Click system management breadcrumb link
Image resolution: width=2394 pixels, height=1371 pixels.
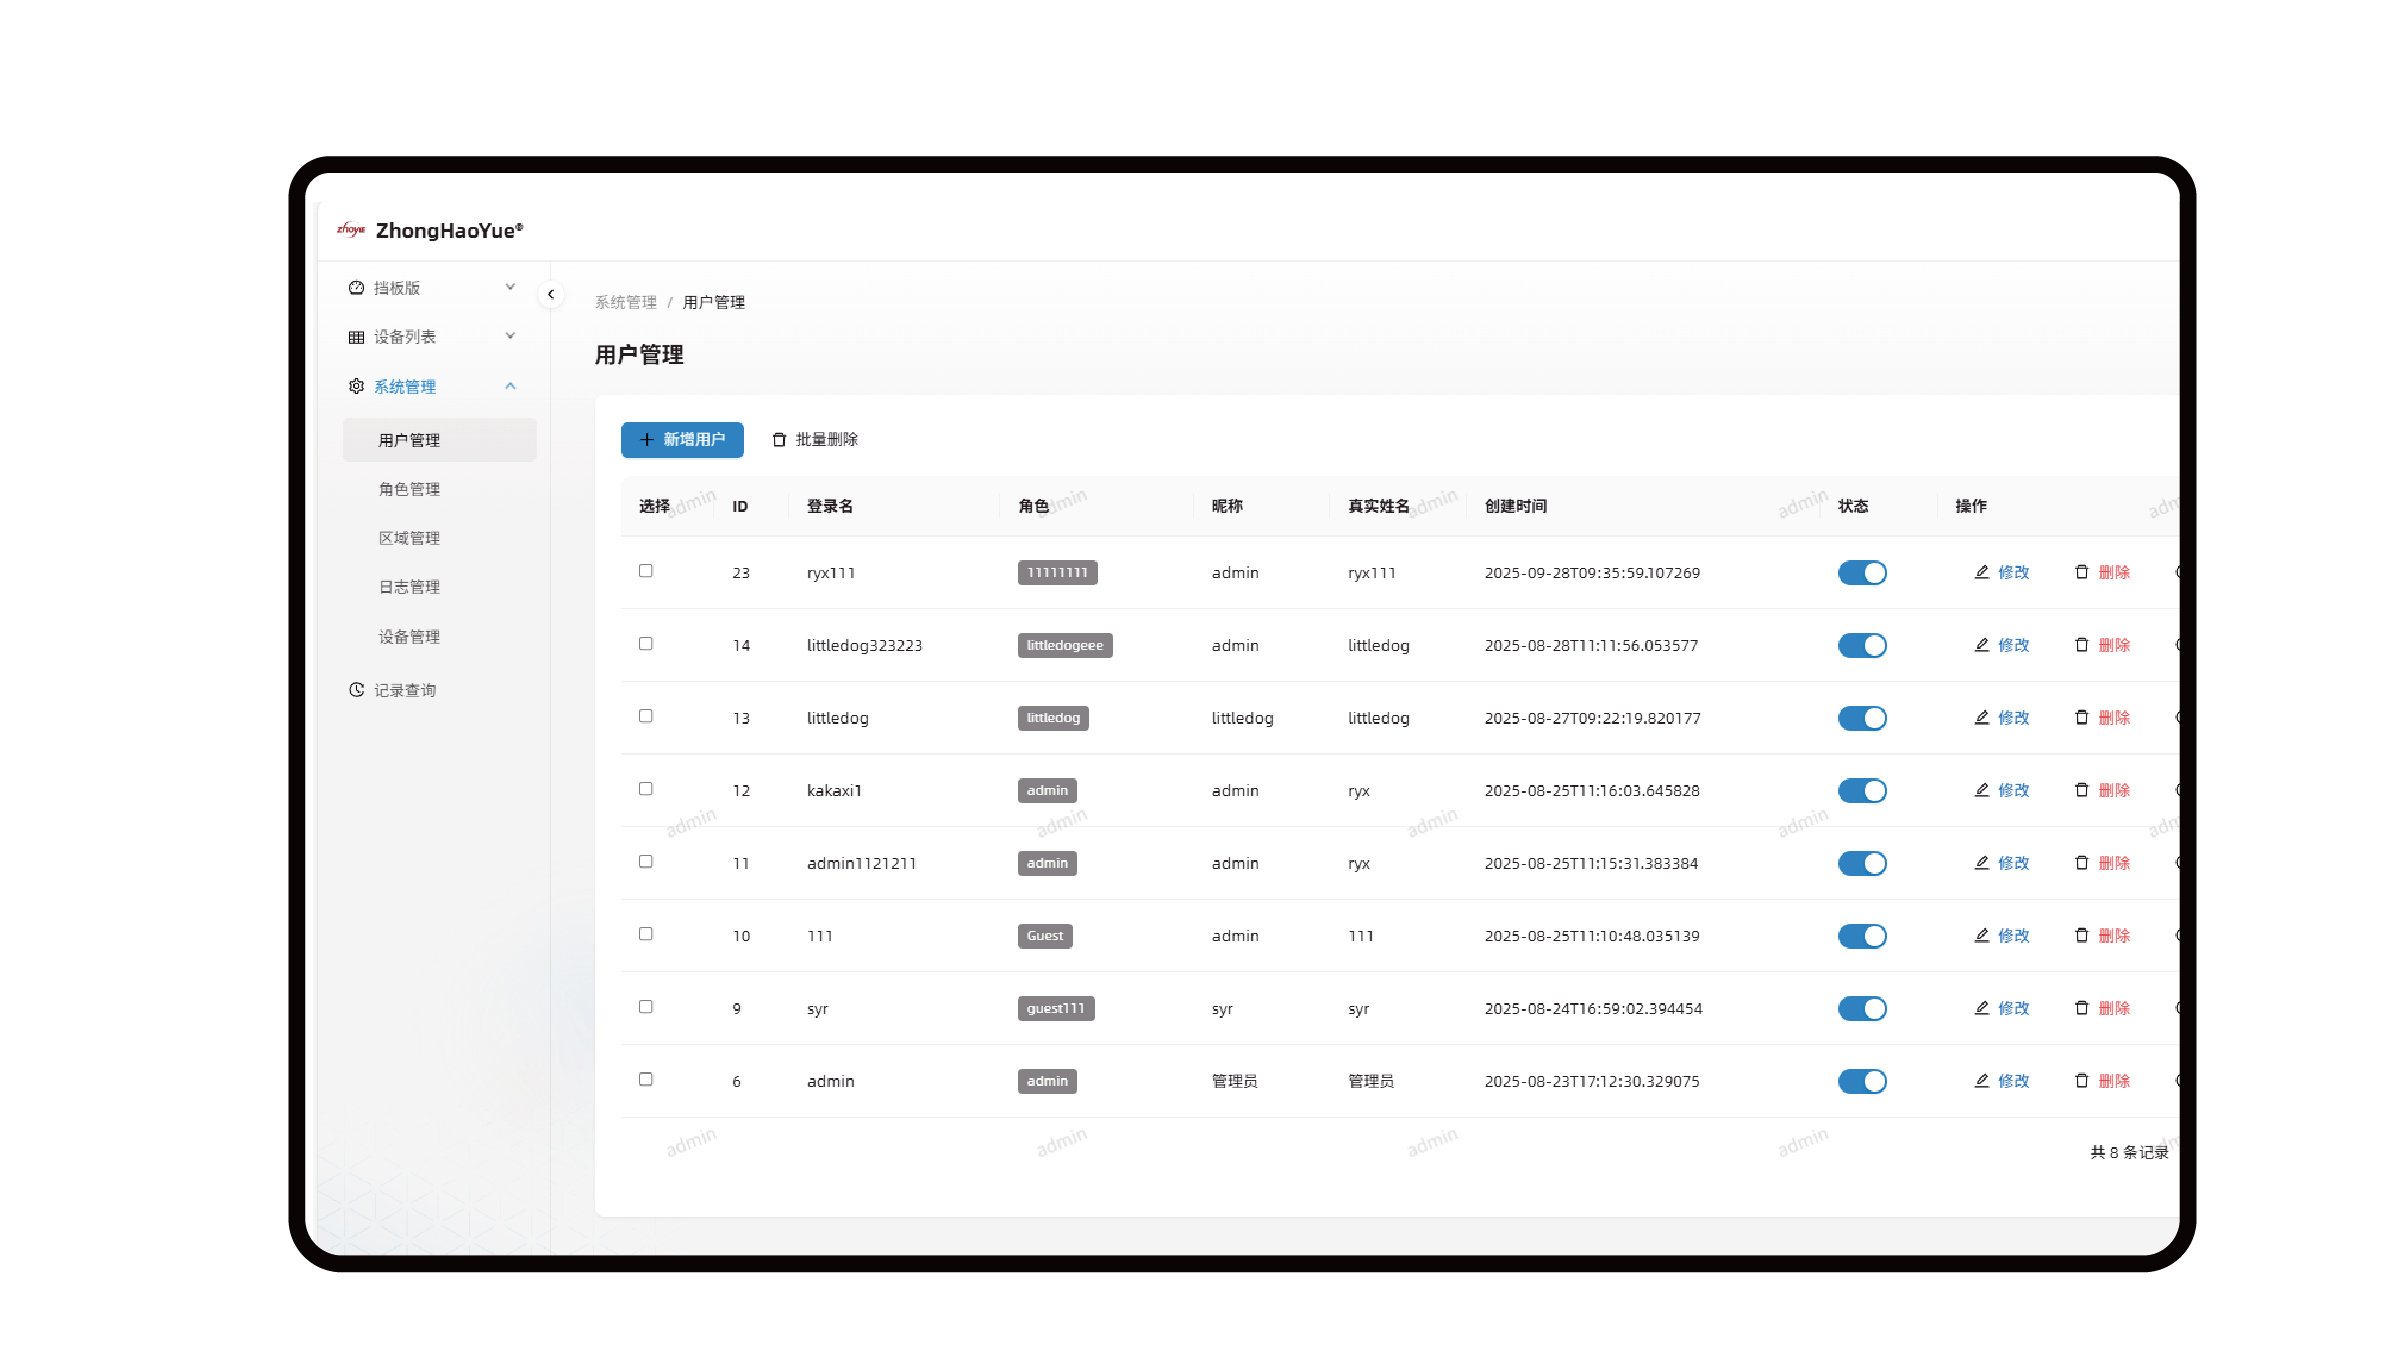[x=626, y=302]
